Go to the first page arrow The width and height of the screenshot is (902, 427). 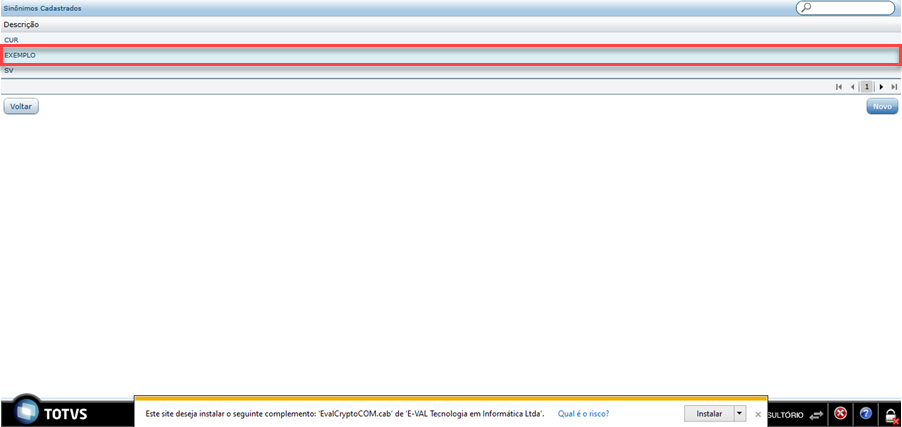839,87
